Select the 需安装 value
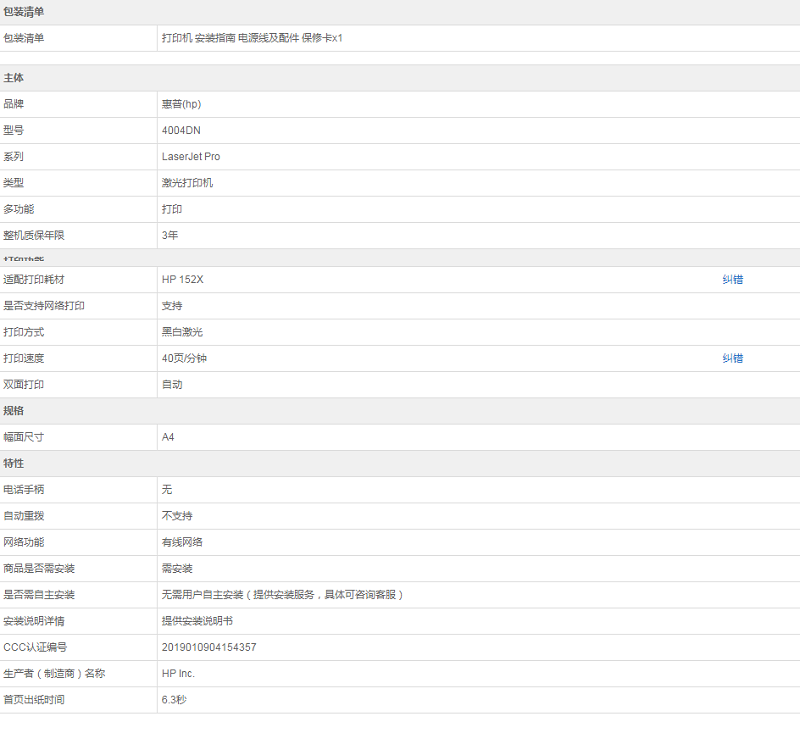Image resolution: width=800 pixels, height=741 pixels. [x=177, y=569]
